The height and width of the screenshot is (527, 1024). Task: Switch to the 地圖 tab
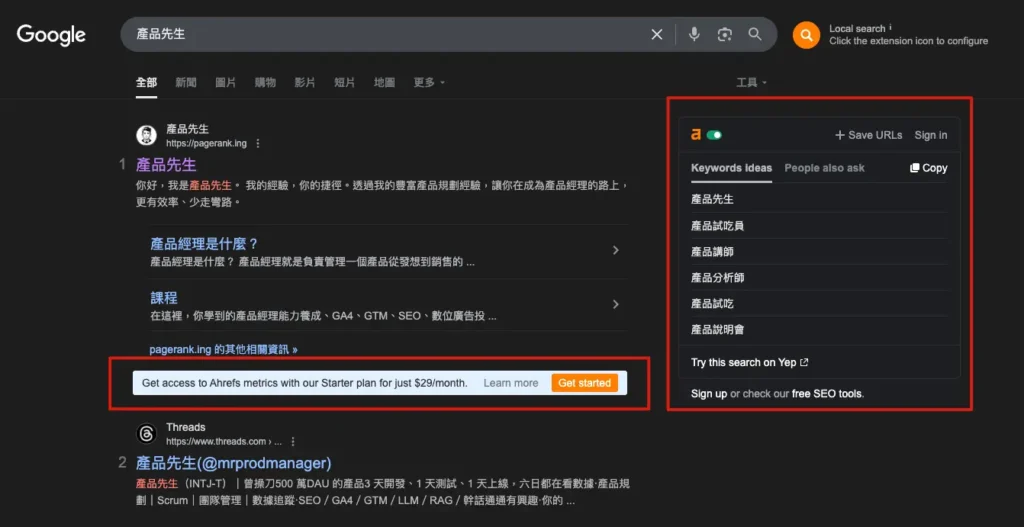coord(385,82)
